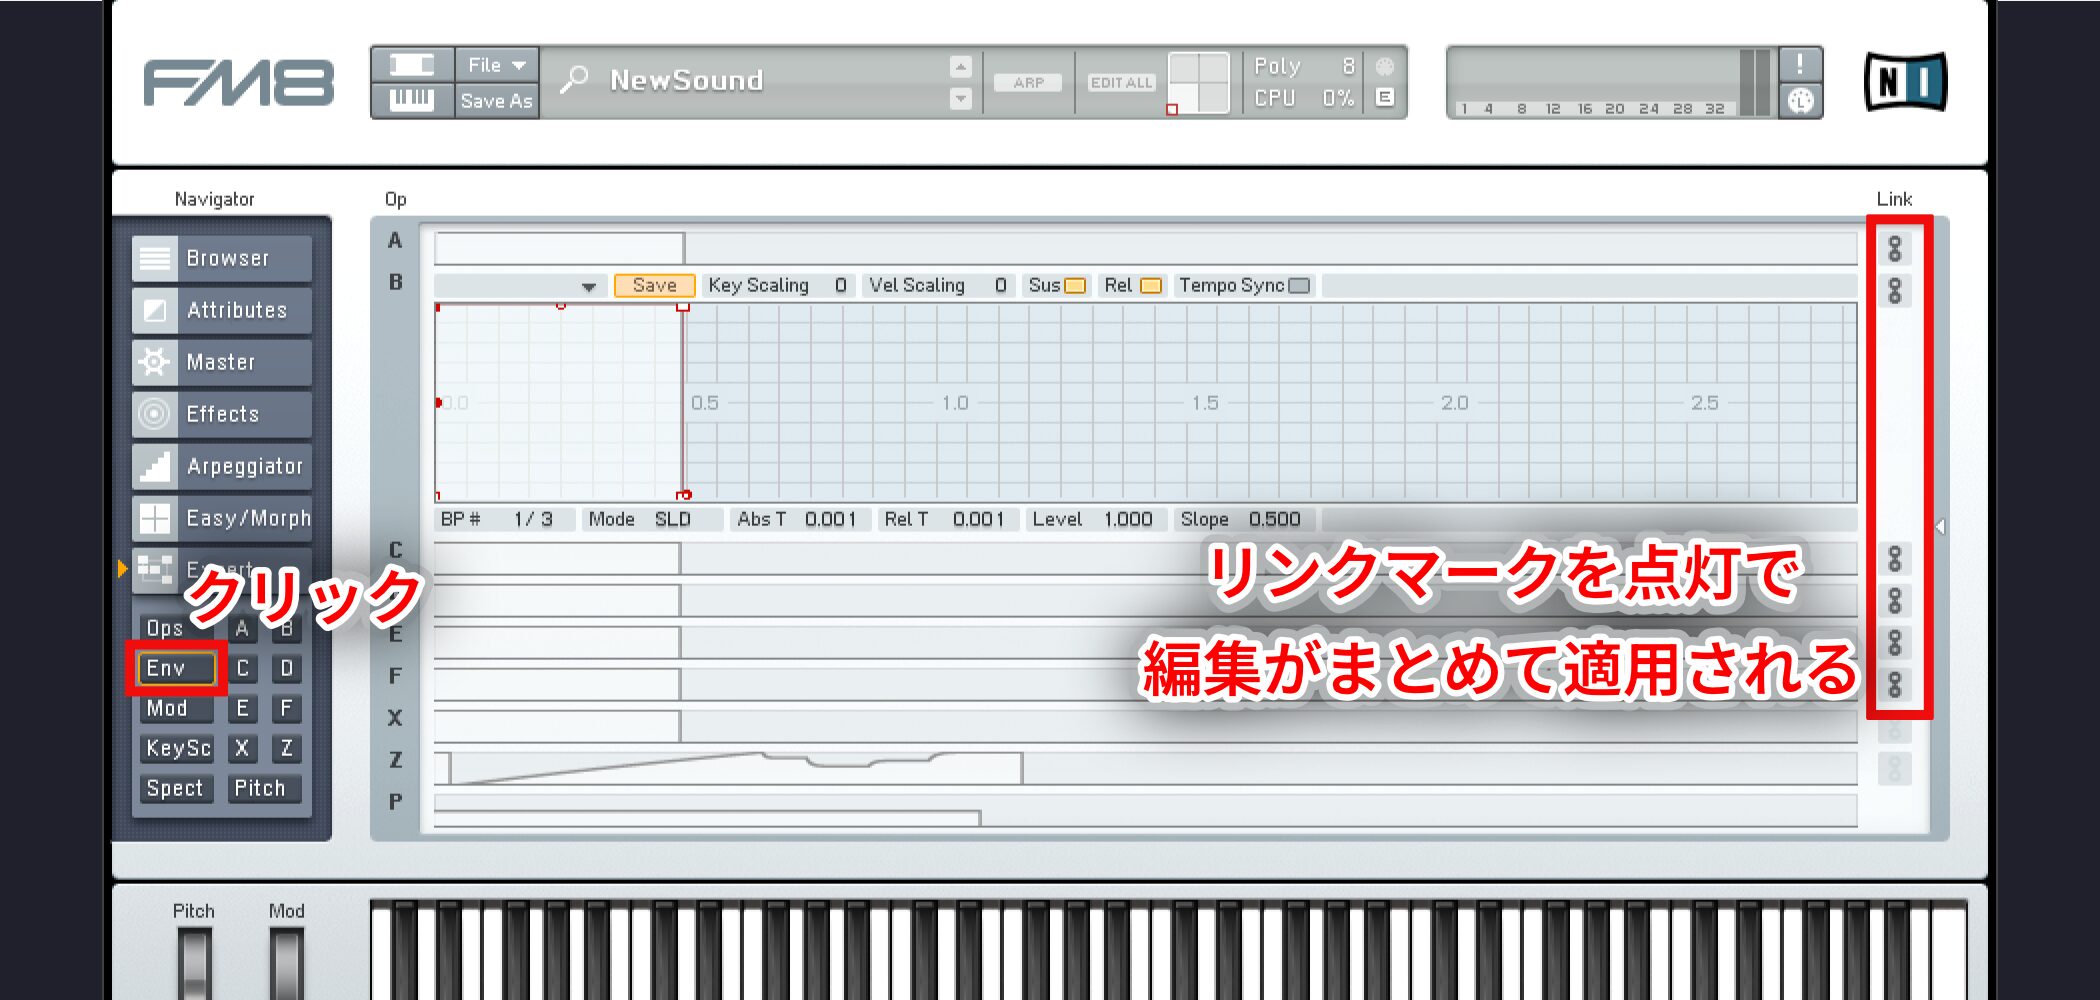Click the Expert page icon
Image resolution: width=2100 pixels, height=1000 pixels.
click(x=155, y=570)
